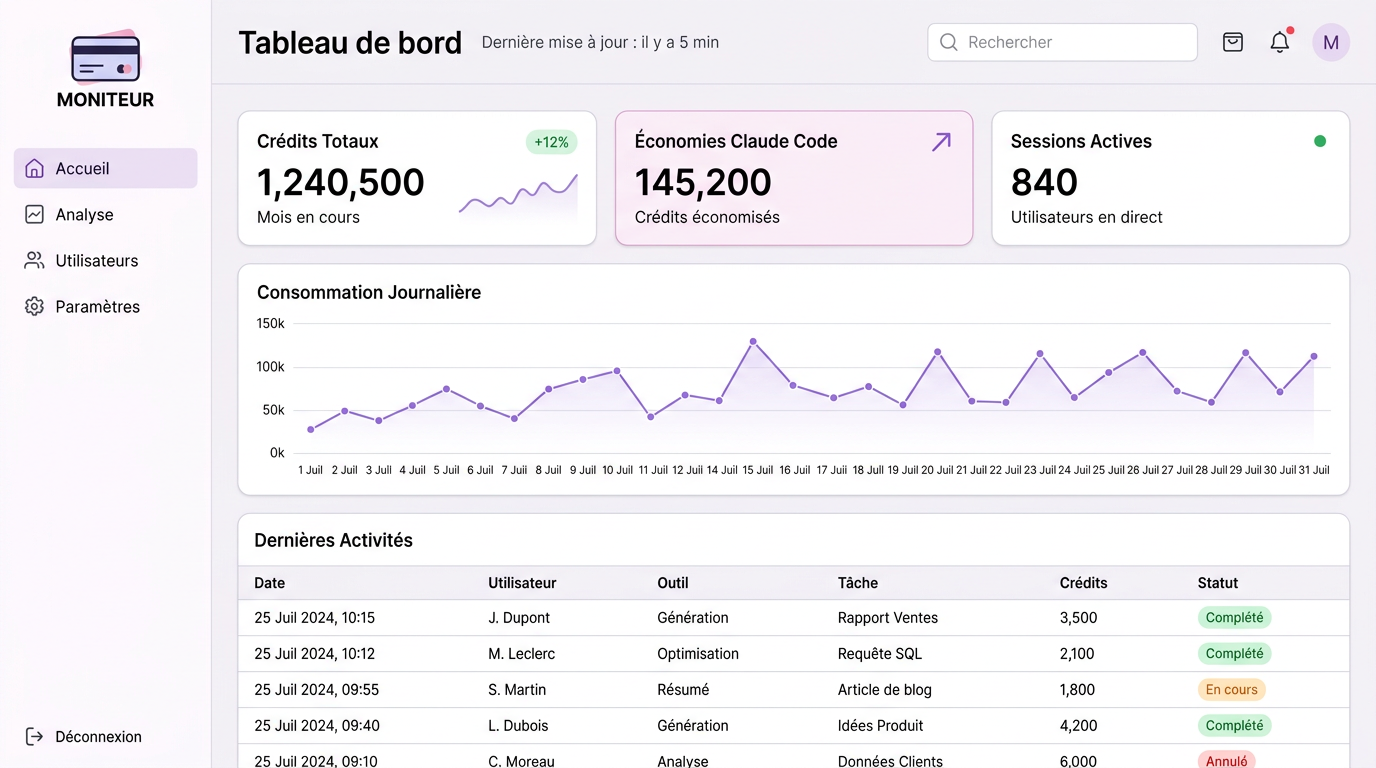Viewport: 1376px width, 768px height.
Task: Click the Requête SQL task cell
Action: click(x=880, y=654)
